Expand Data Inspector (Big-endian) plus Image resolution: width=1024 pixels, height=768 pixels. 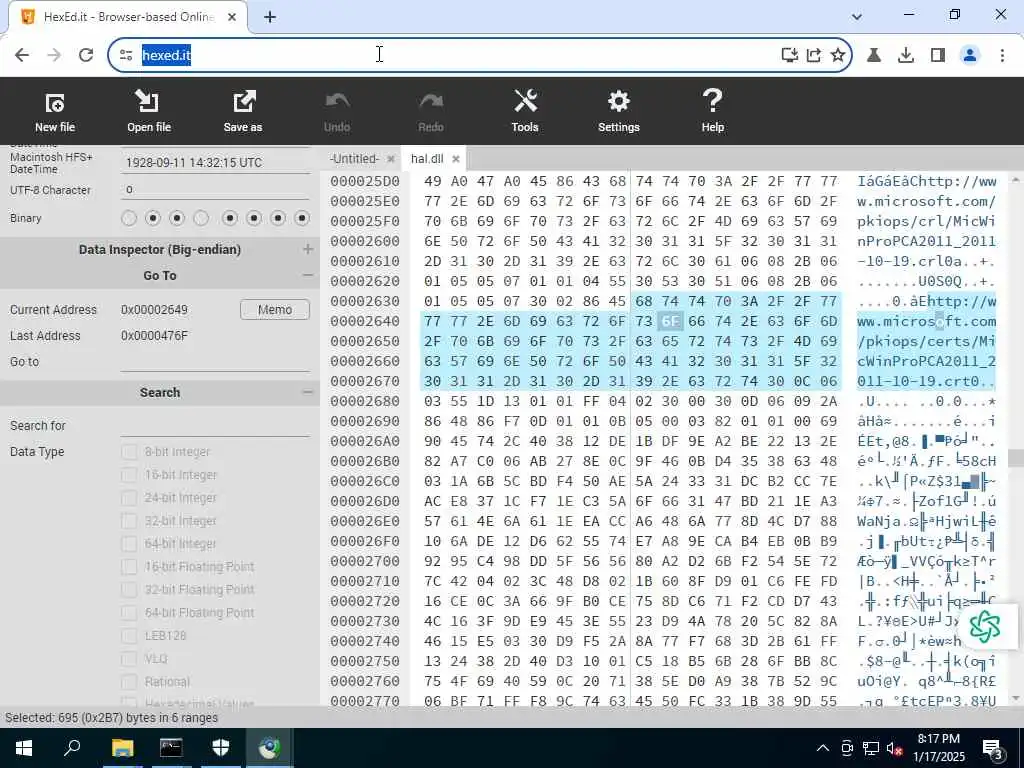pos(308,249)
